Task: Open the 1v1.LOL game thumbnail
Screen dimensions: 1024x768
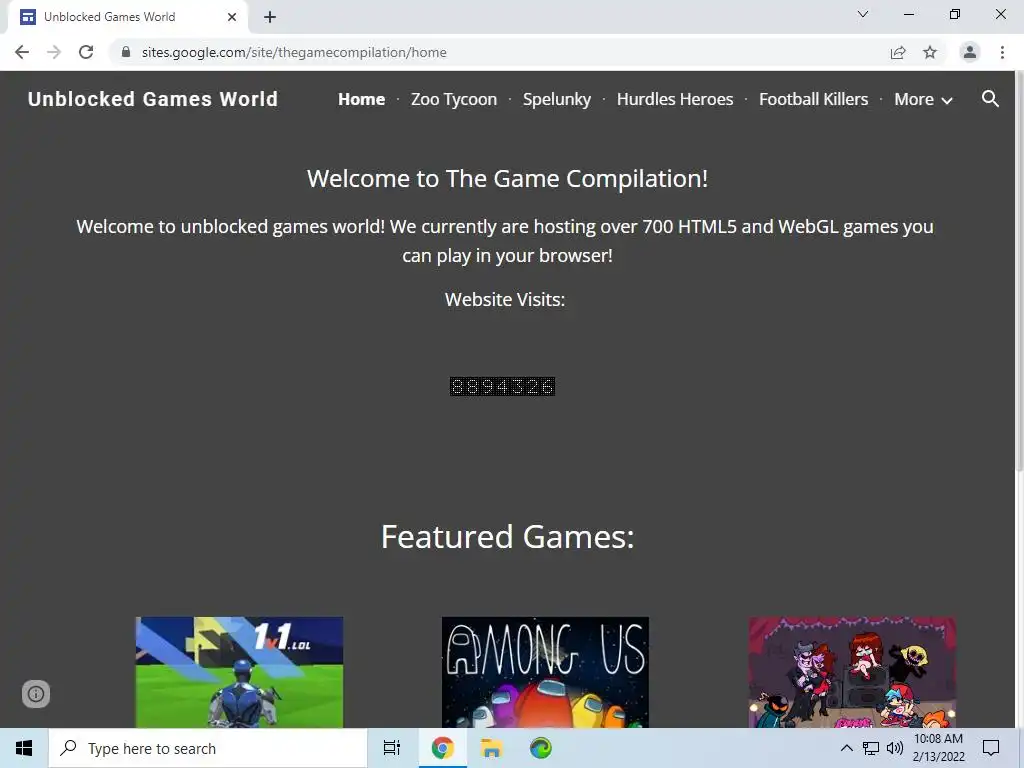Action: point(239,672)
